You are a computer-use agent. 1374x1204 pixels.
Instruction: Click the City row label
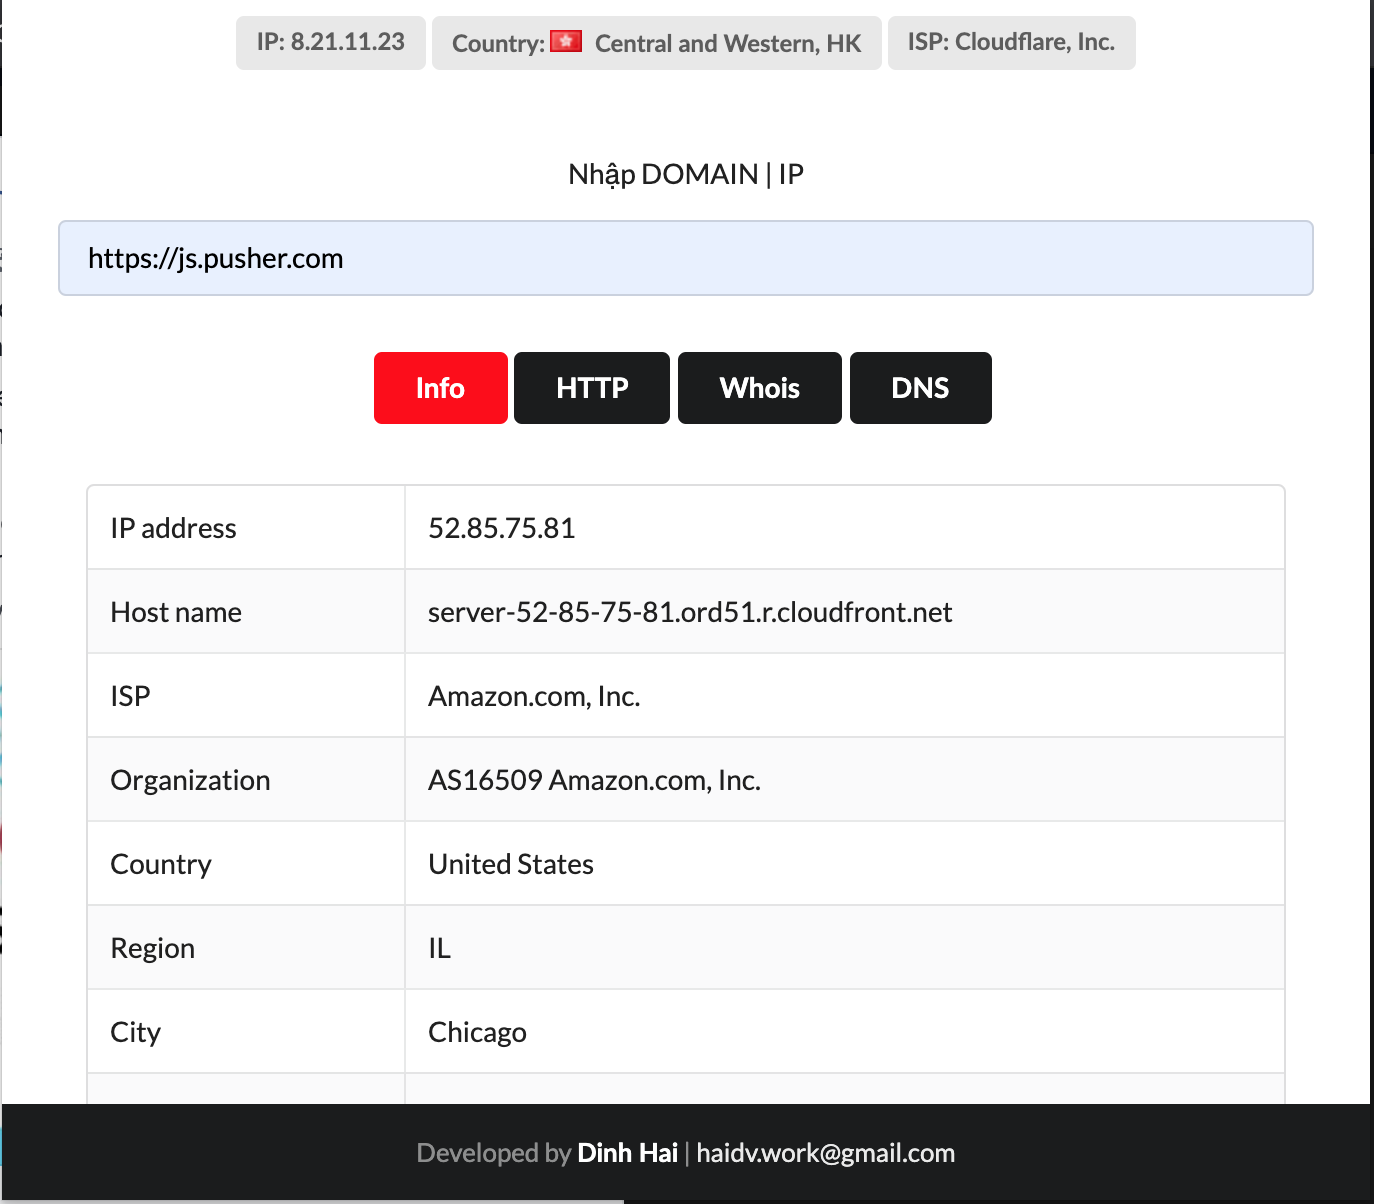[x=135, y=1032]
